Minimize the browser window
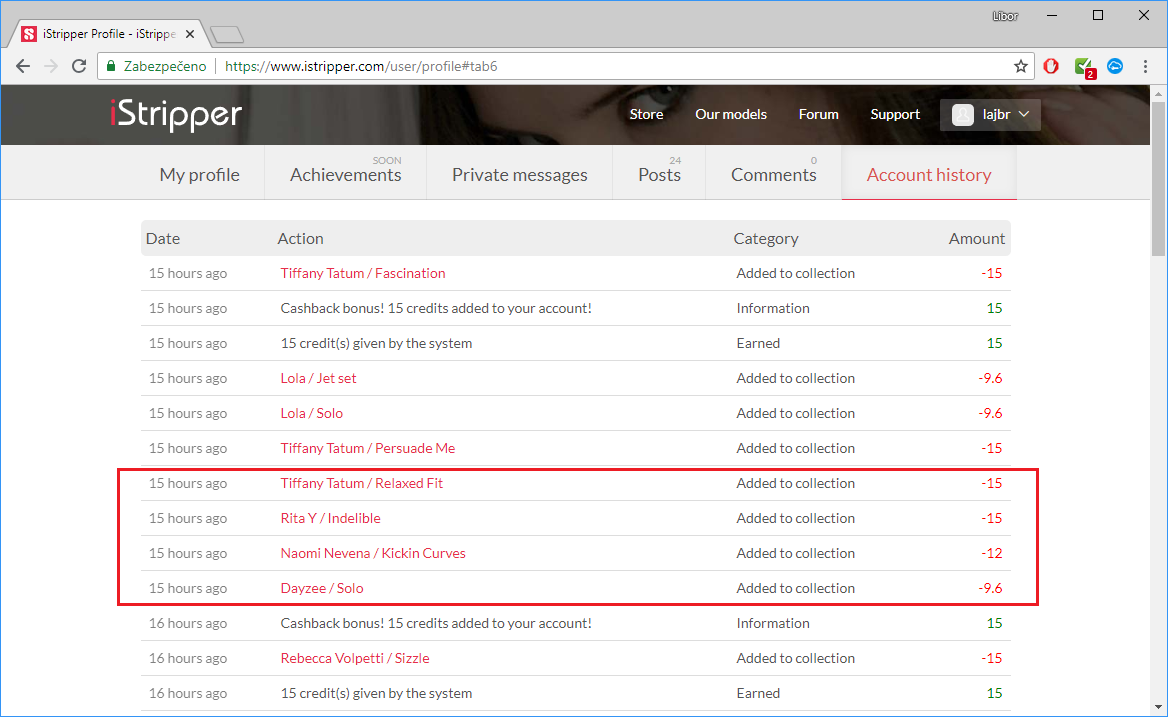 [x=1052, y=16]
